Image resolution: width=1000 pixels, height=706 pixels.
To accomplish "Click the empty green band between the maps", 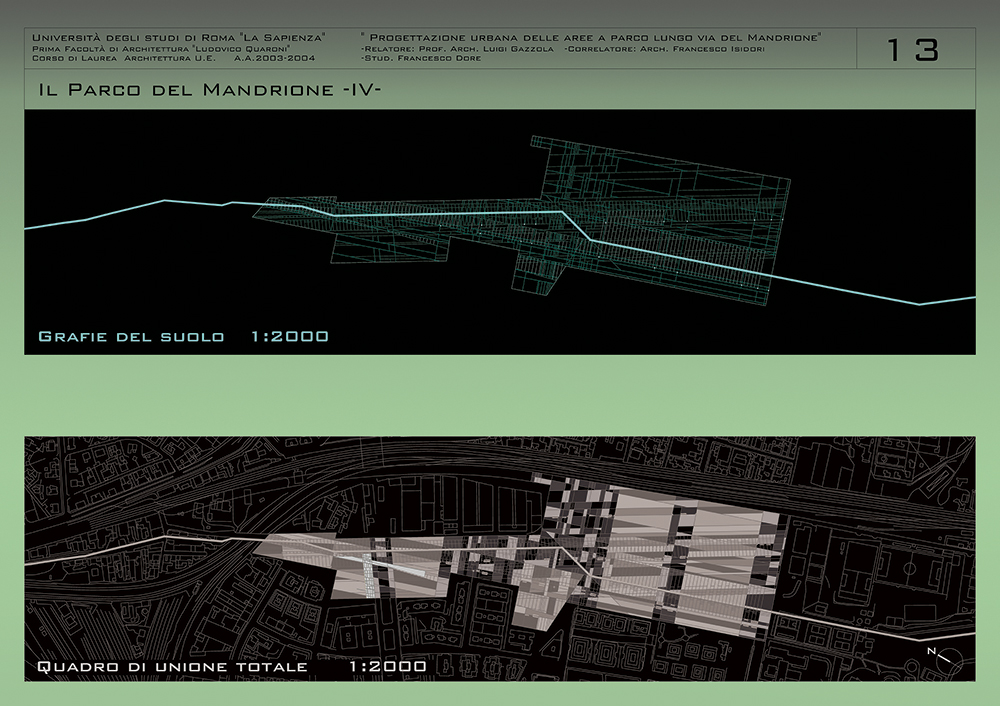I will tap(500, 395).
